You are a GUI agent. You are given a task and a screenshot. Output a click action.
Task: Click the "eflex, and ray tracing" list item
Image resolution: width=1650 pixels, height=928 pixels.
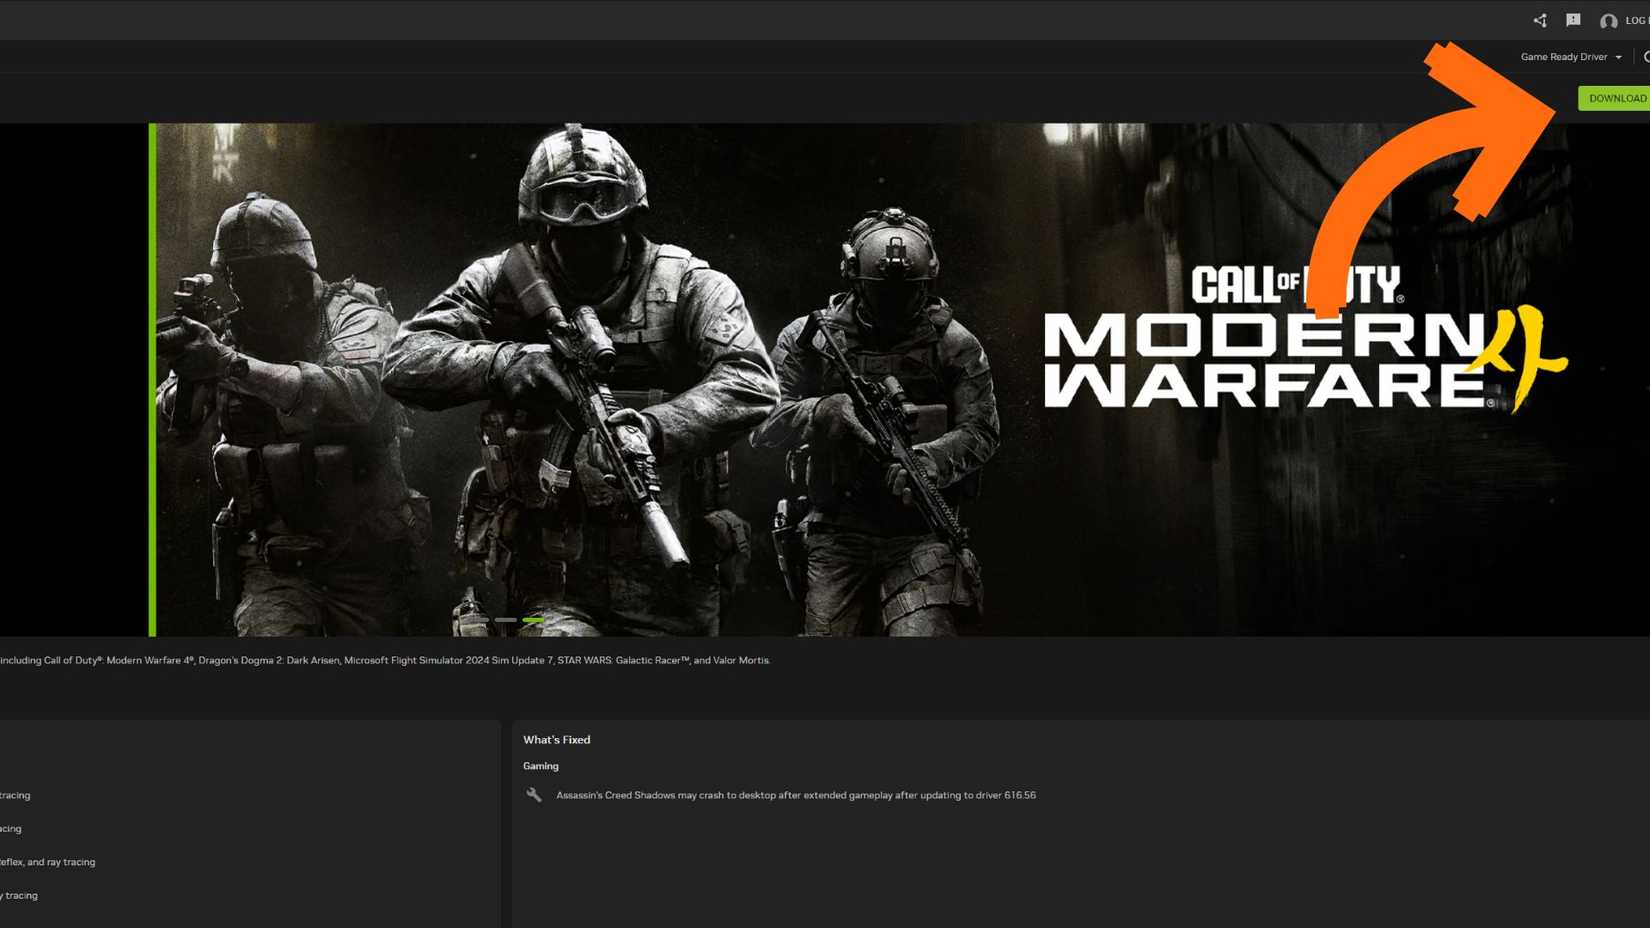pos(48,862)
